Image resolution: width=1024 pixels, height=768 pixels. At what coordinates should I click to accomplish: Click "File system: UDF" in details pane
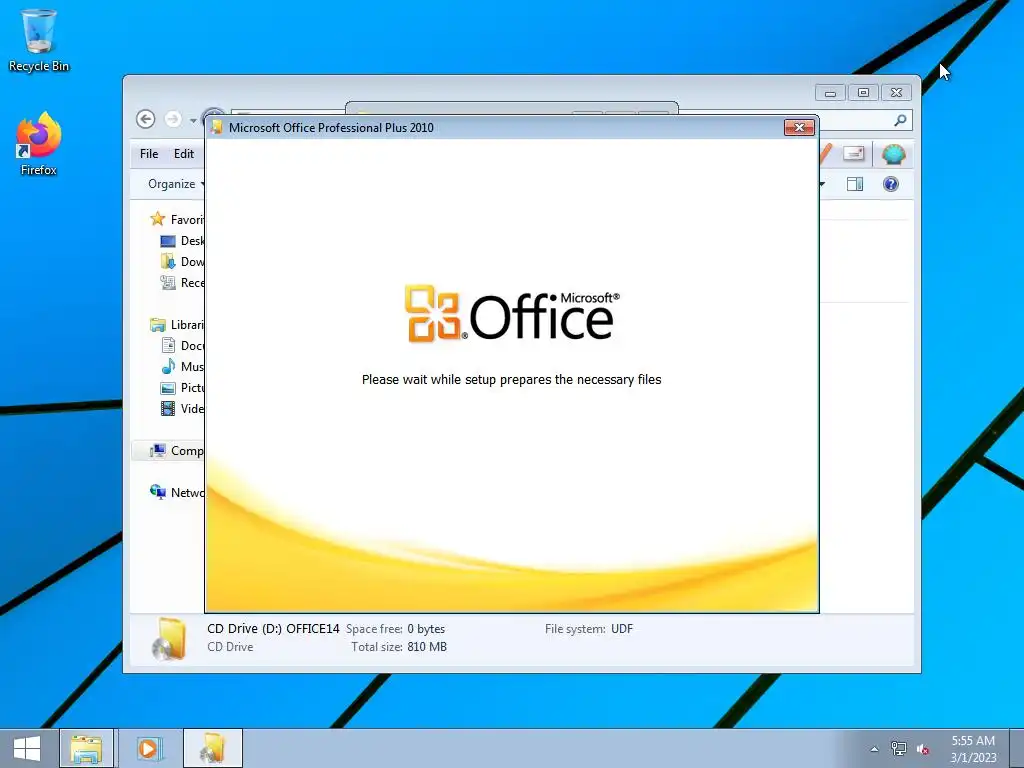tap(589, 629)
